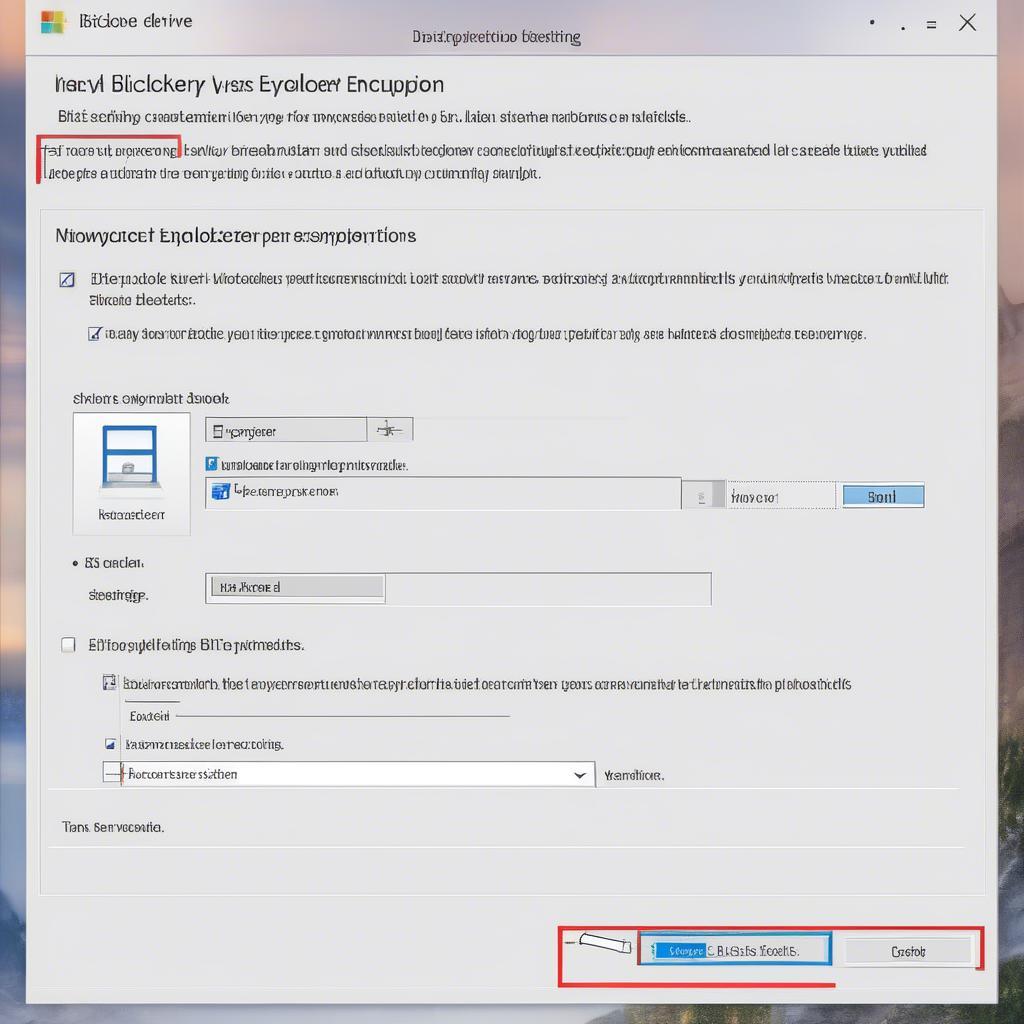Click the 'Rstoaedeerr' caption under the thumbnail
Screen dimensions: 1024x1024
131,515
